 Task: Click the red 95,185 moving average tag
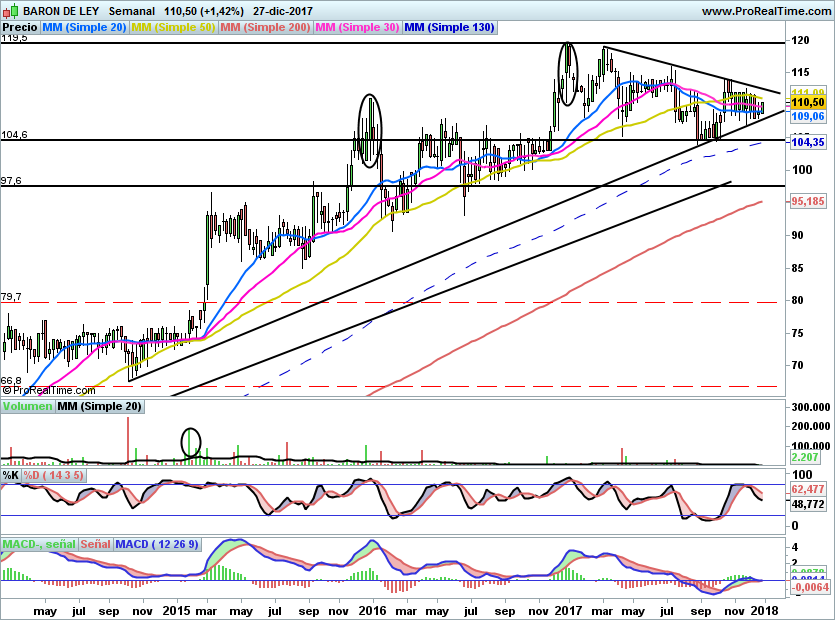(x=808, y=201)
